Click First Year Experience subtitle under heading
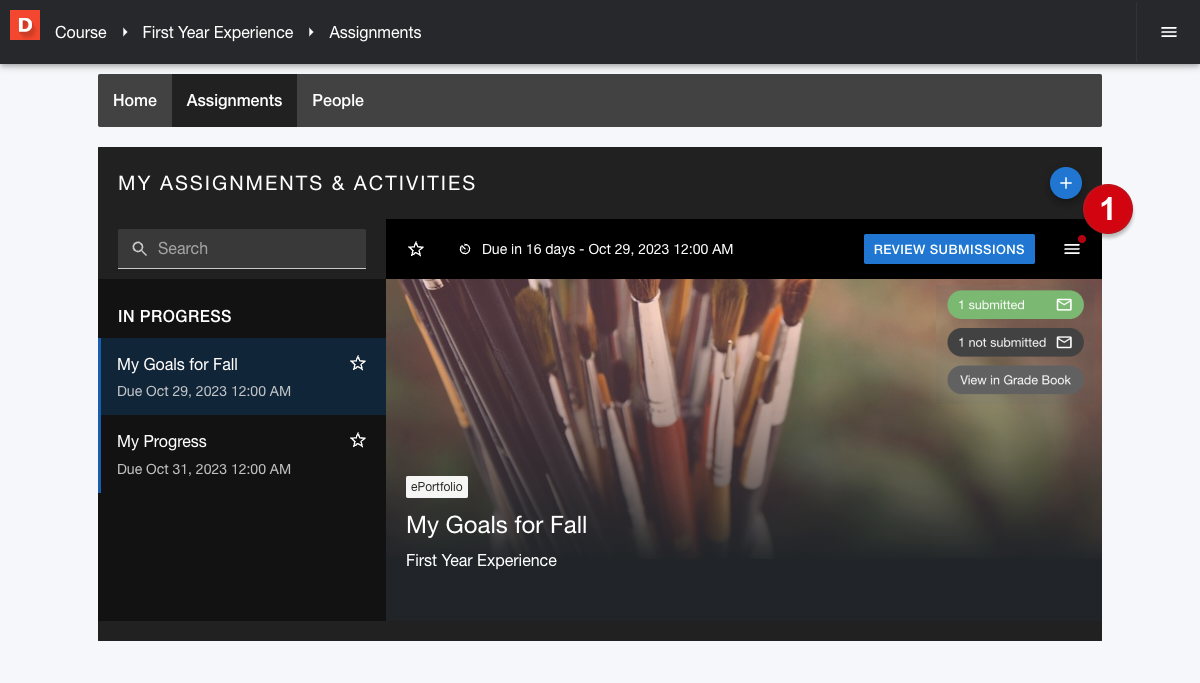 click(481, 560)
